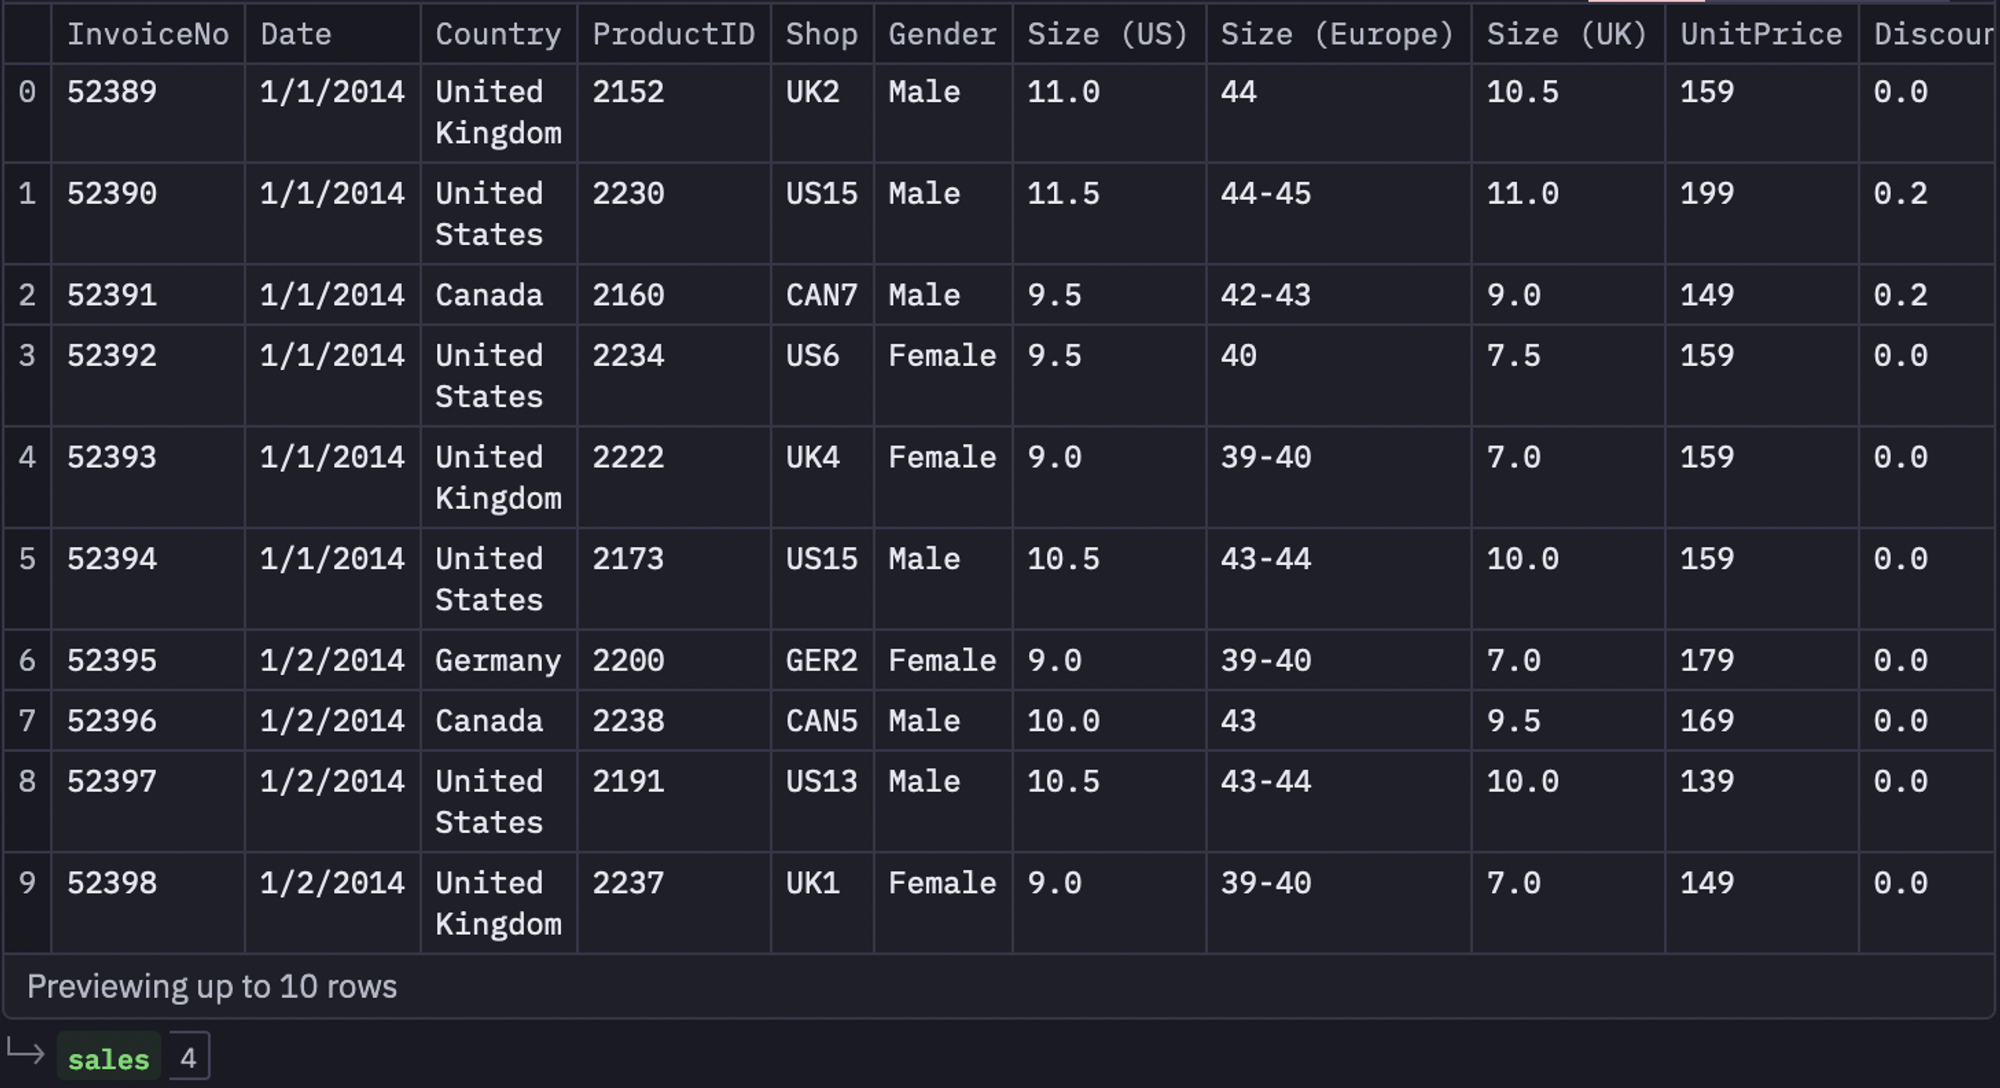Click the row index 9 cell
Viewport: 2000px width, 1088px height.
tap(27, 883)
